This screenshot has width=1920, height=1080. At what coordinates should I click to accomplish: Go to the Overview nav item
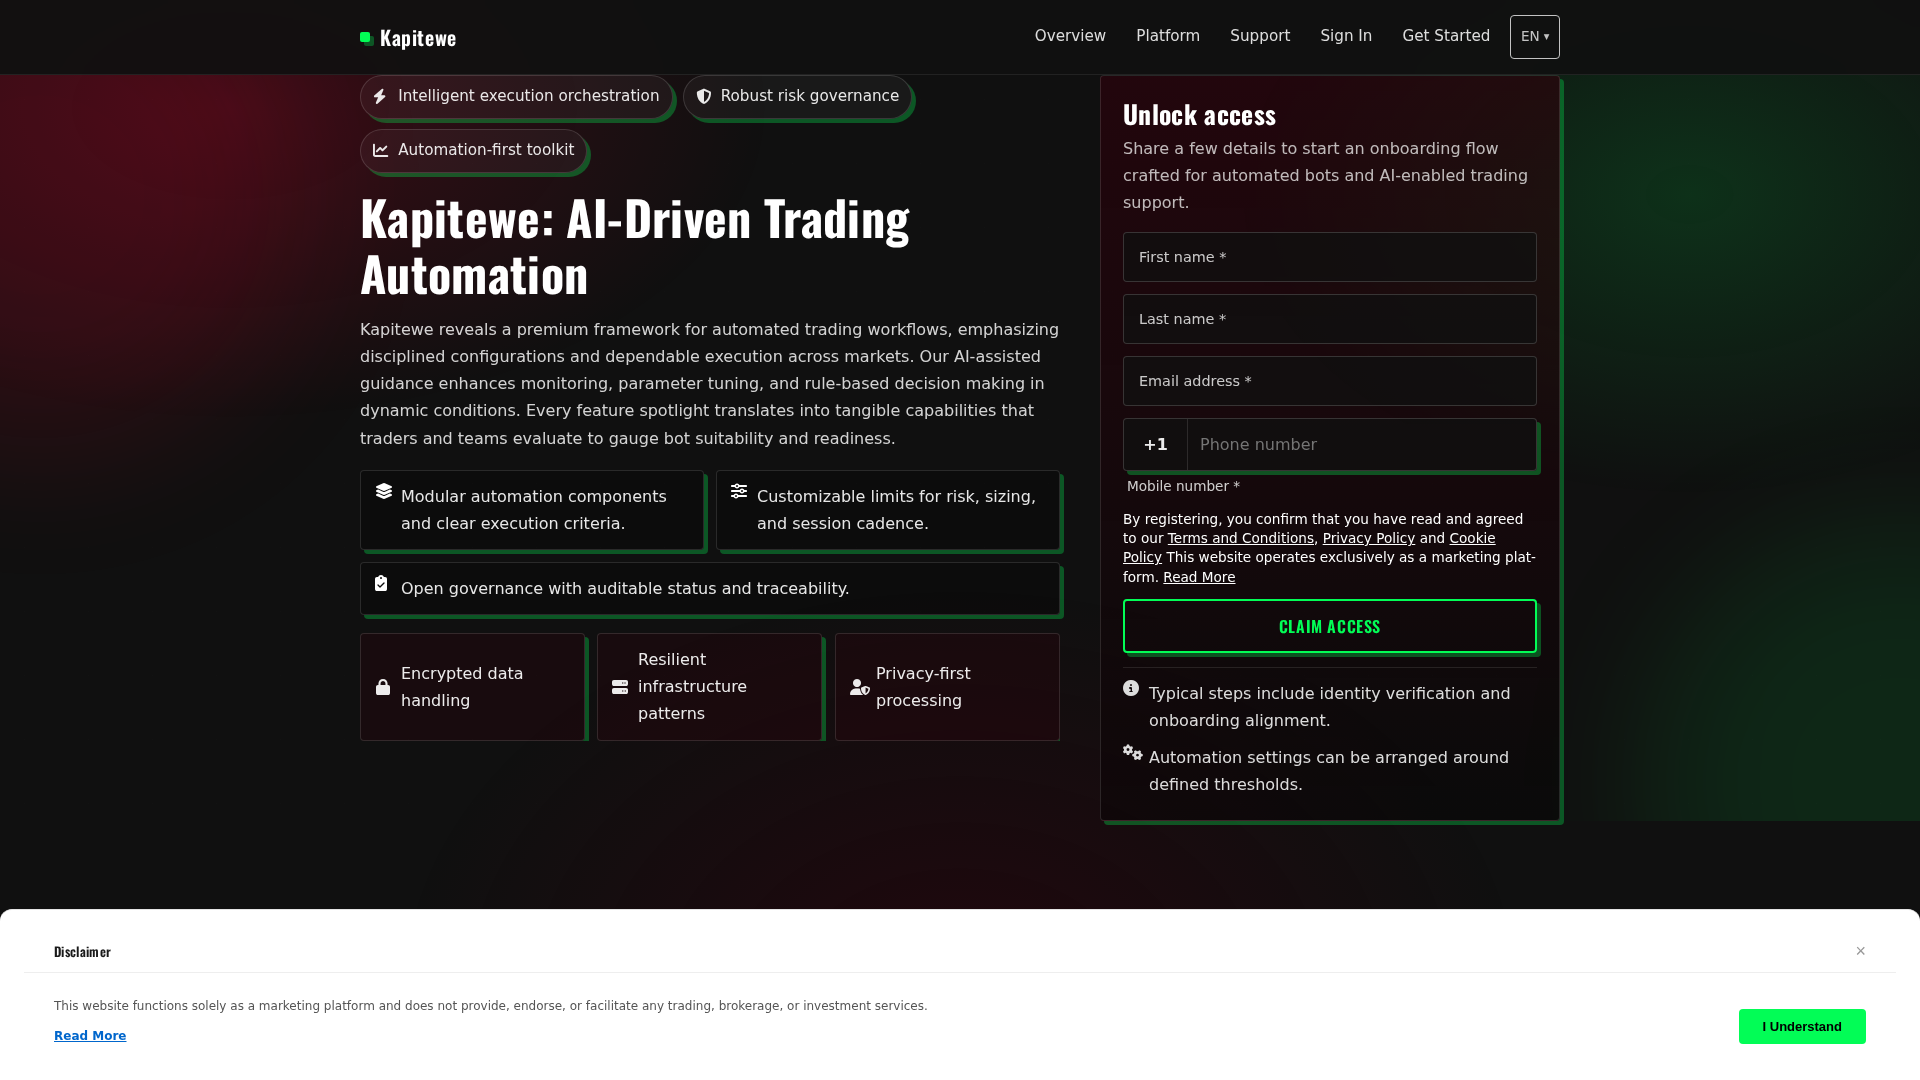(x=1070, y=36)
